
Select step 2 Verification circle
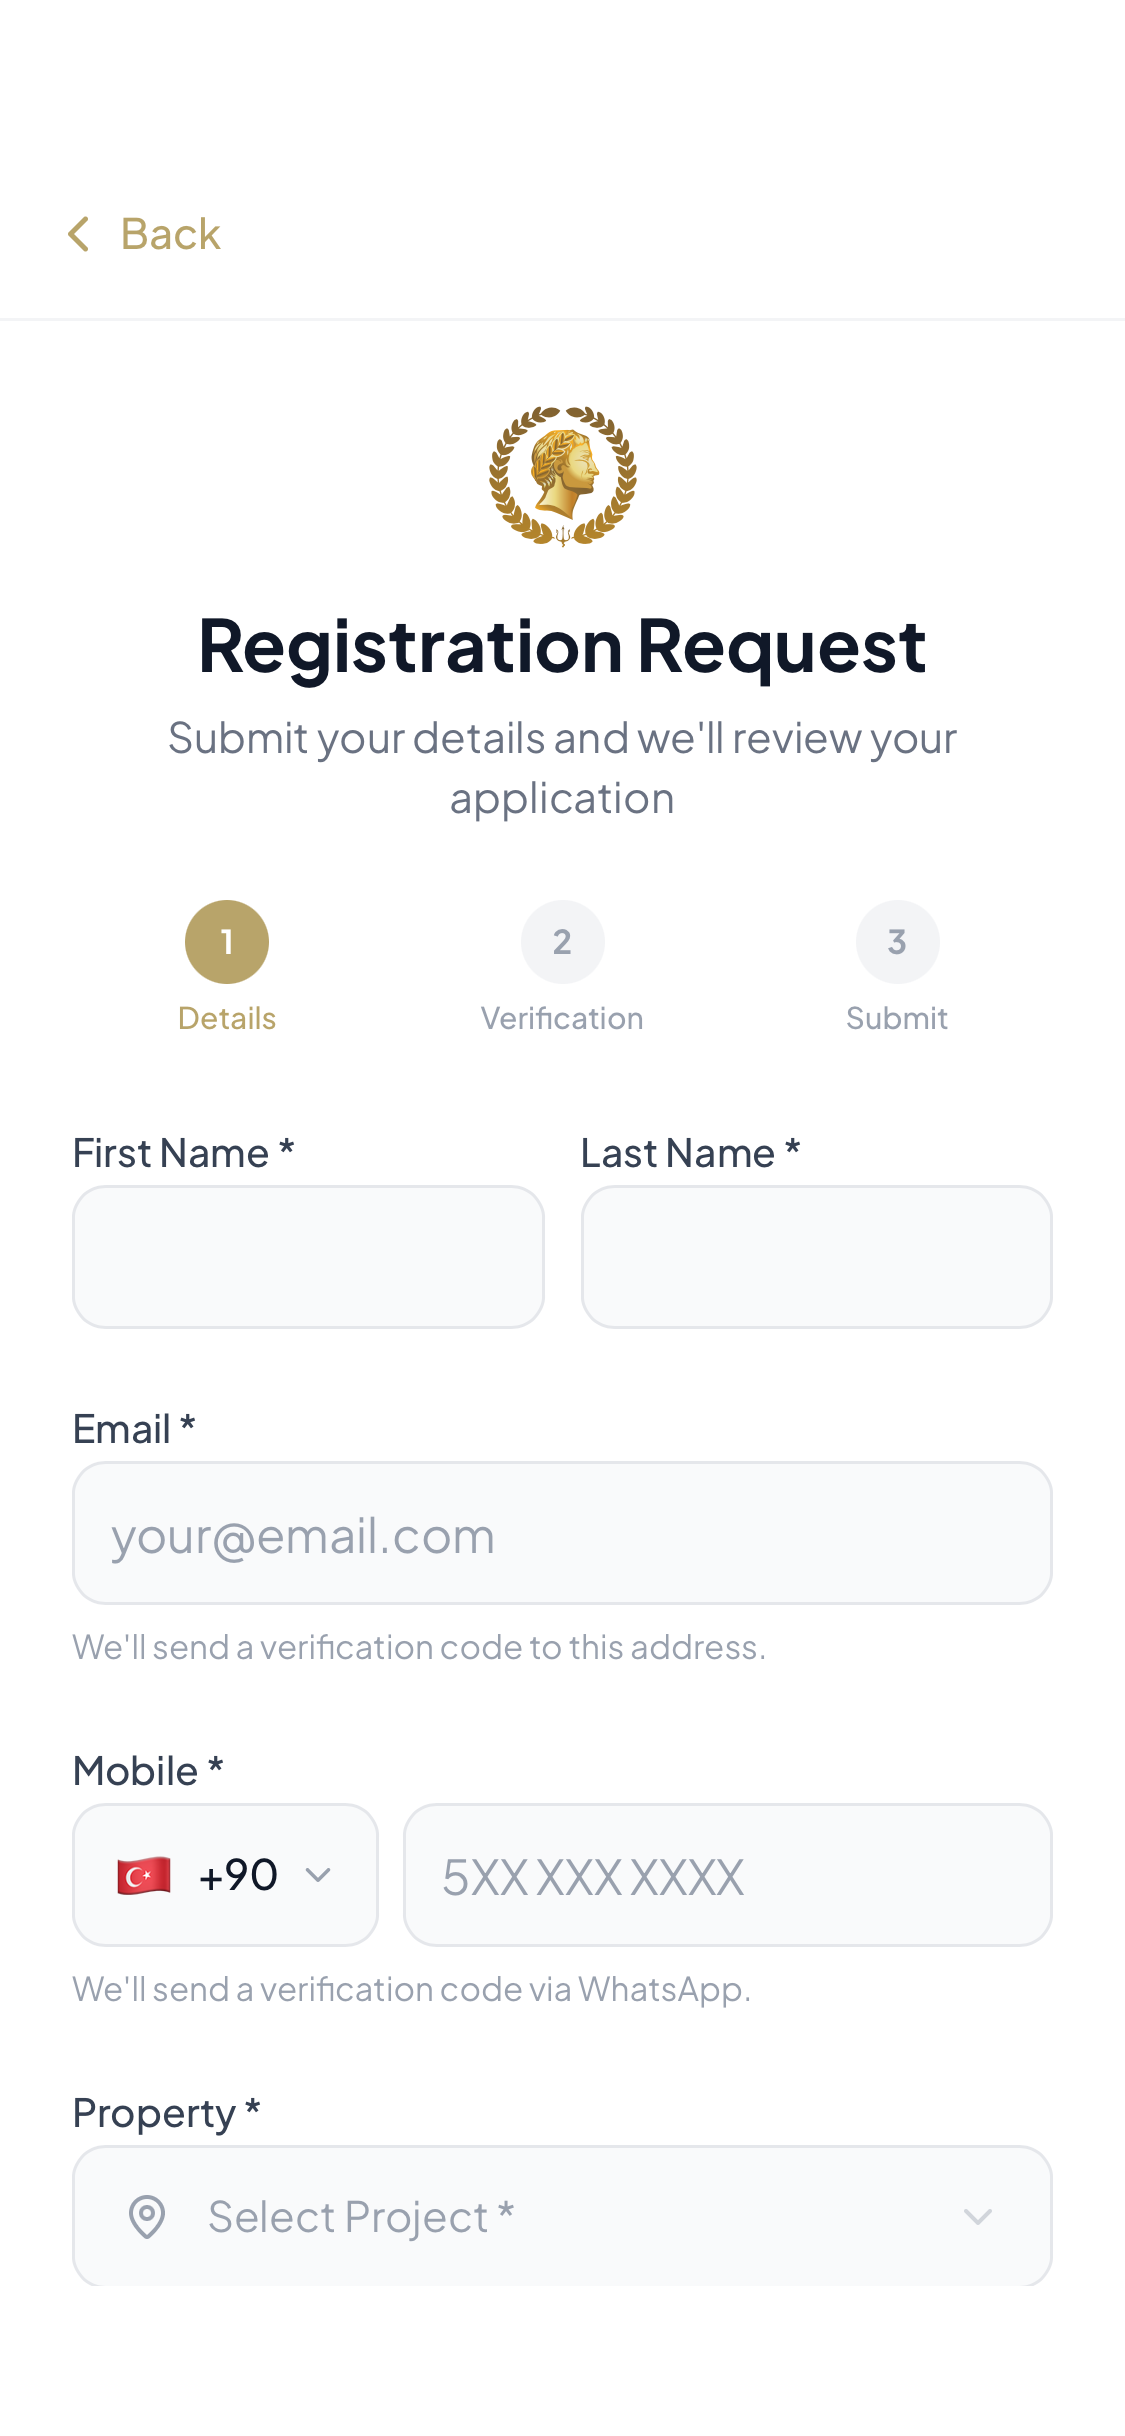[563, 942]
